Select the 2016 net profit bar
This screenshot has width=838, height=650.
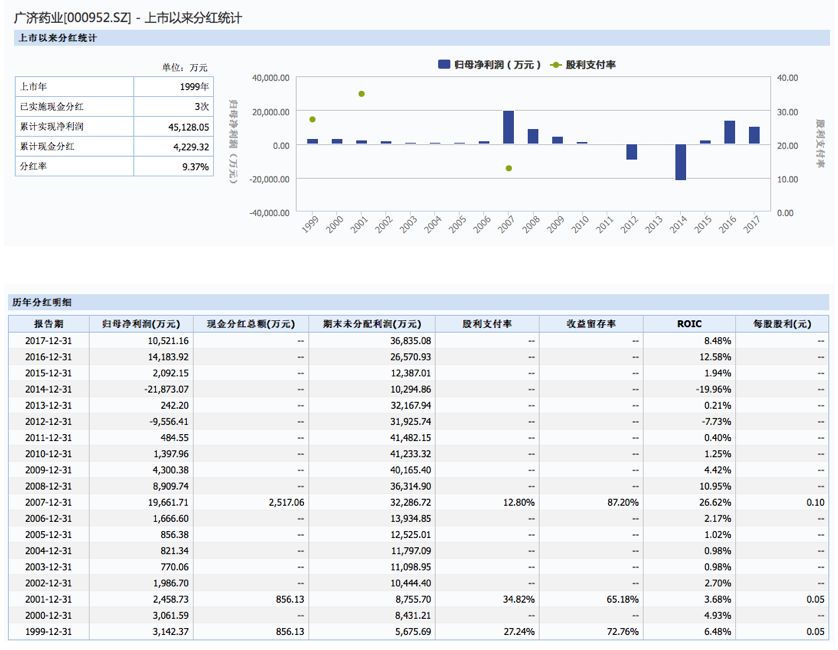click(x=730, y=132)
